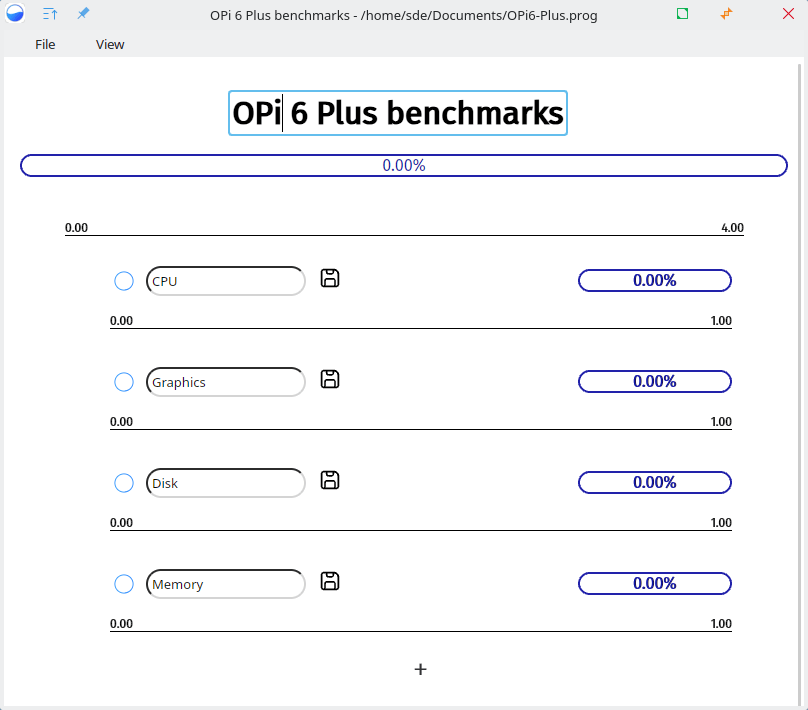This screenshot has height=710, width=808.
Task: Click the save icon next to CPU
Action: pyautogui.click(x=330, y=278)
